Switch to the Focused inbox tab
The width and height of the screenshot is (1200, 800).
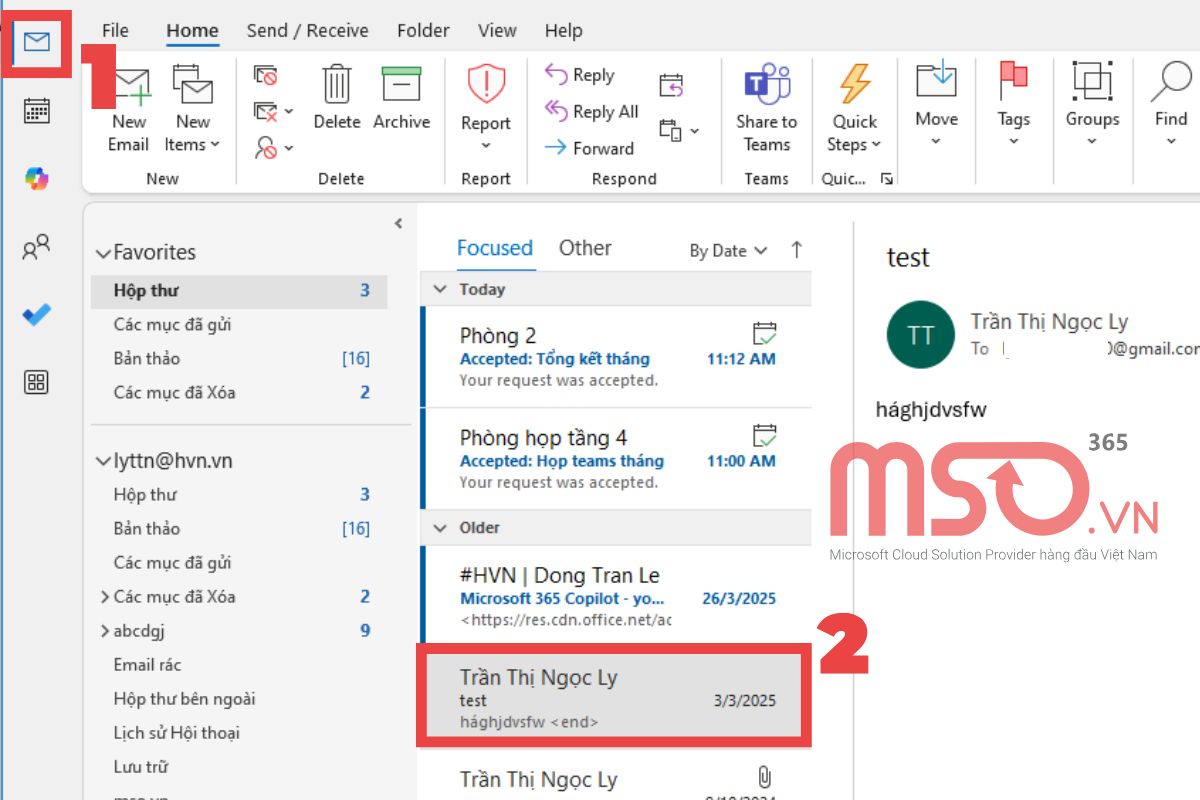[495, 248]
